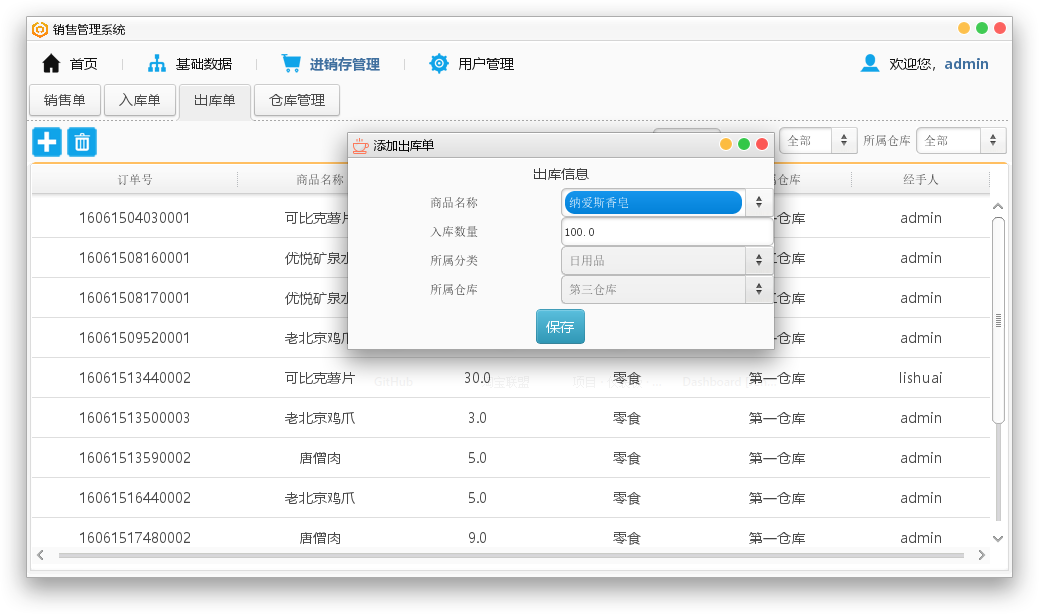The height and width of the screenshot is (614, 1039).
Task: Click the 3.0 quantity cell
Action: 477,418
